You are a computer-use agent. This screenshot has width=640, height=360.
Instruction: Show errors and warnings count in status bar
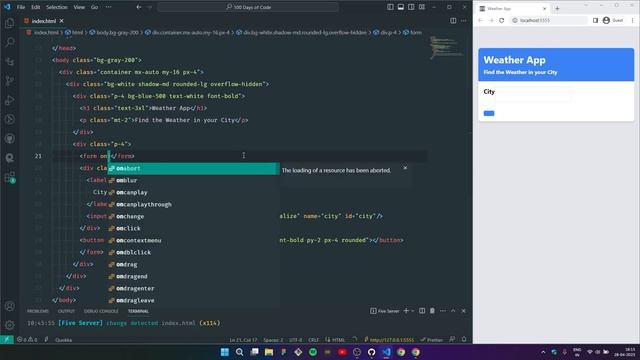point(27,340)
